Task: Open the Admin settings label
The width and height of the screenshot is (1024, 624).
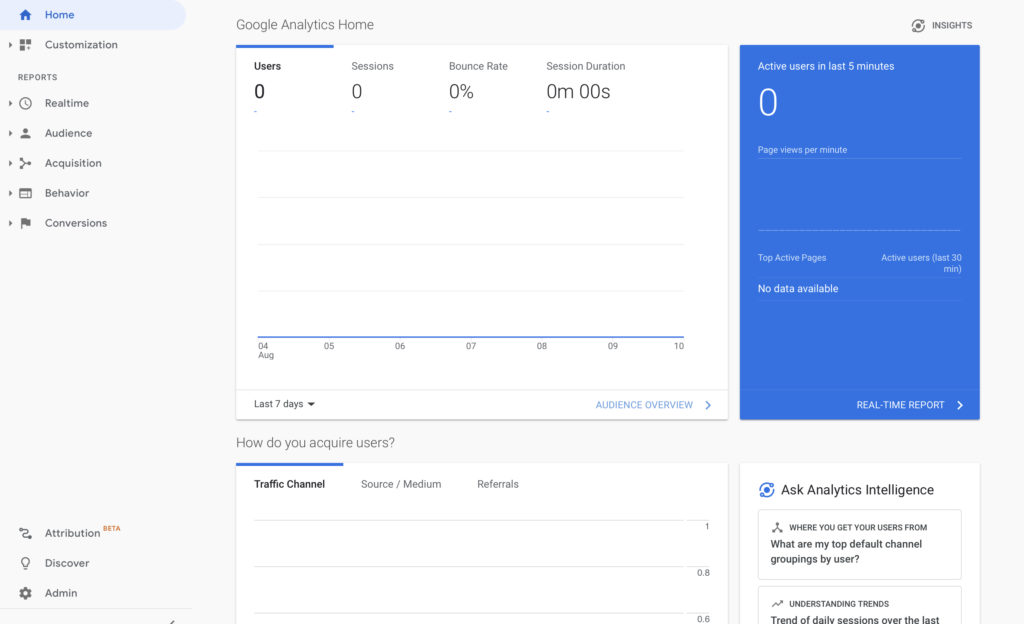Action: 61,593
